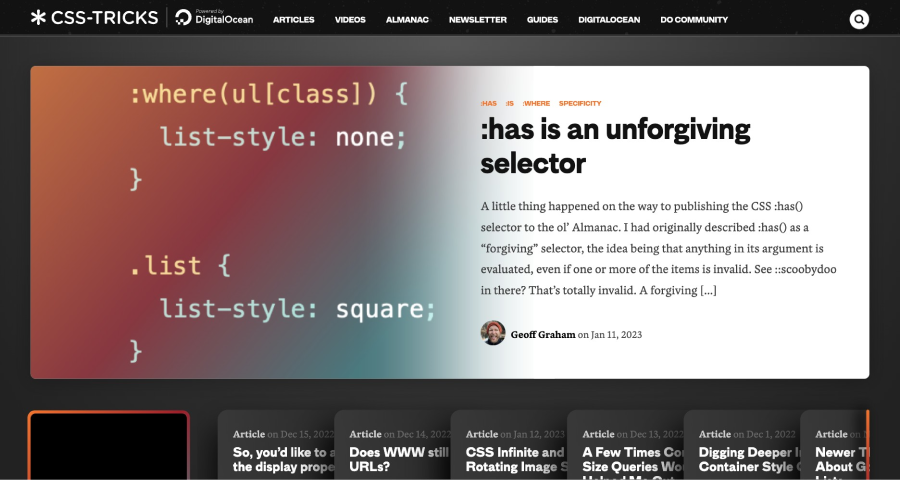
Task: Click the :where tag link
Action: pyautogui.click(x=536, y=103)
